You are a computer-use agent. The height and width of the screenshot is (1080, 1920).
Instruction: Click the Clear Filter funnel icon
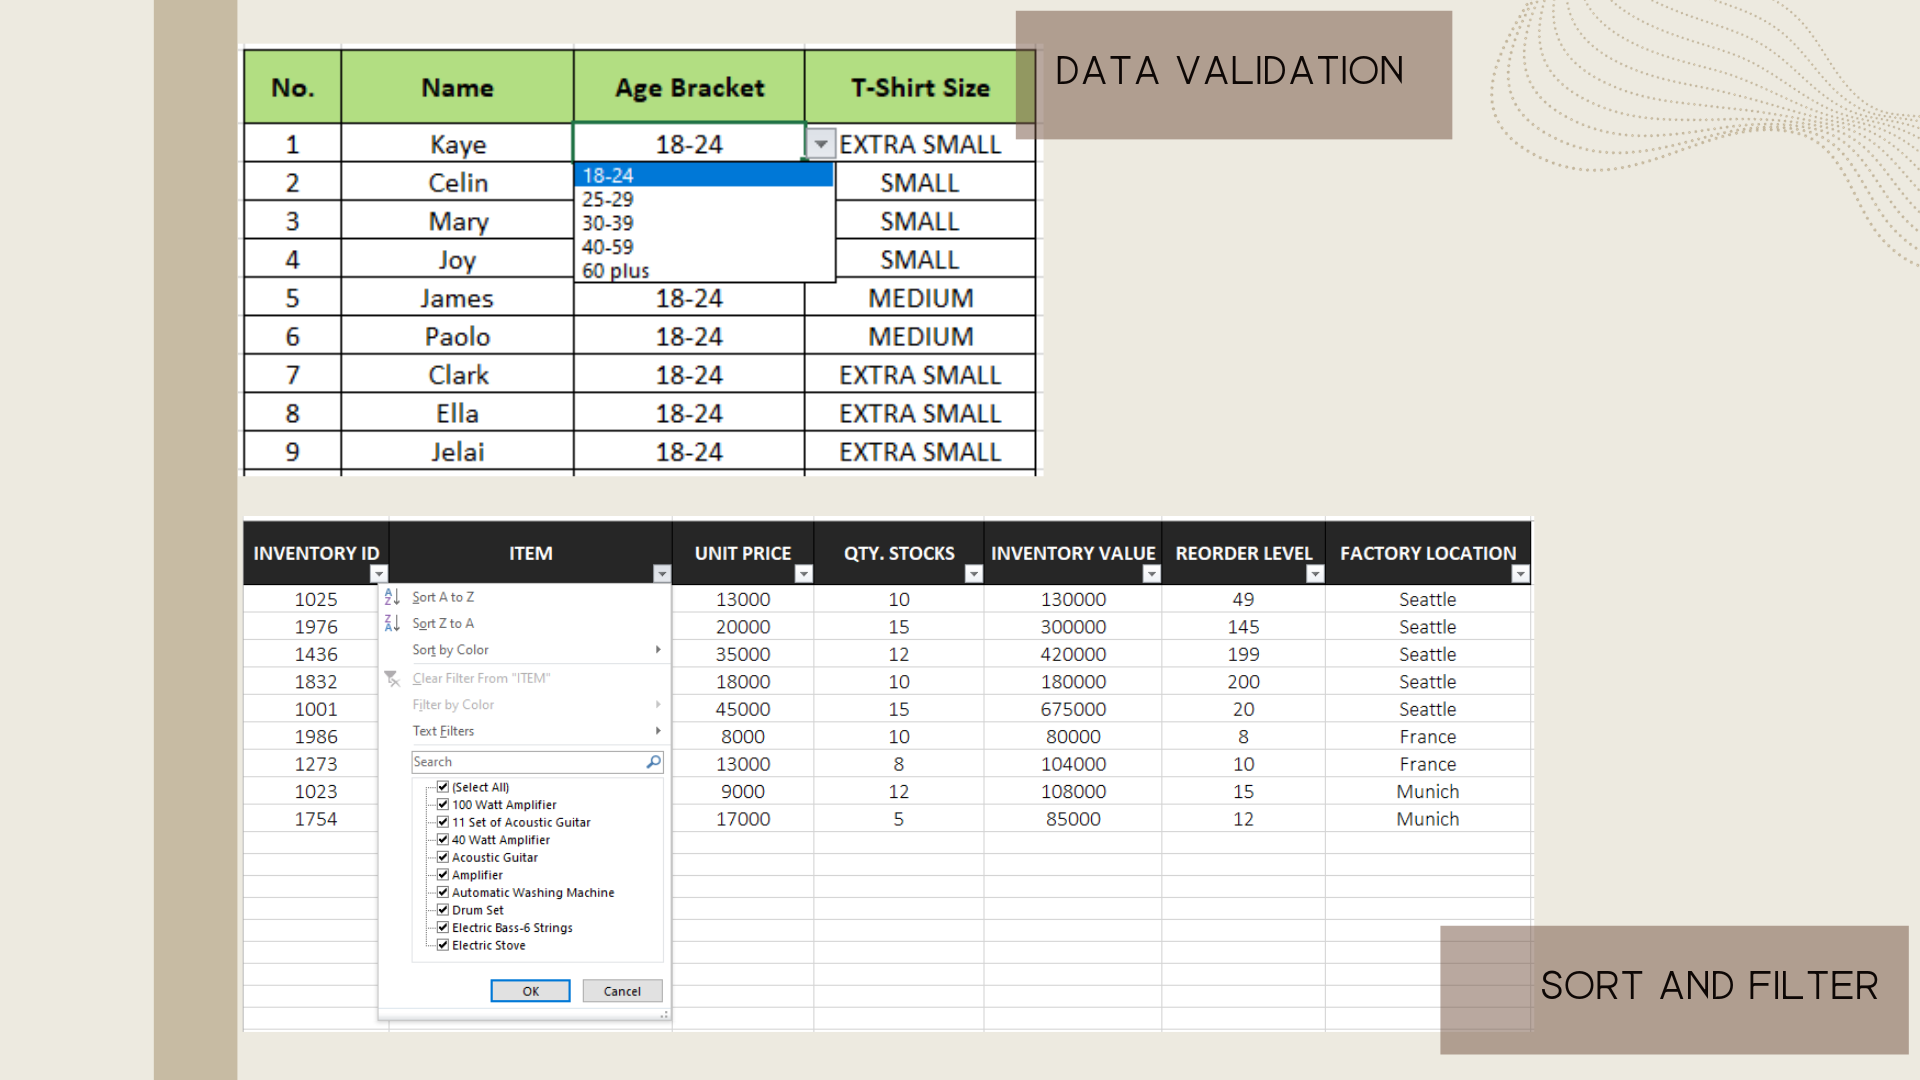click(x=392, y=678)
